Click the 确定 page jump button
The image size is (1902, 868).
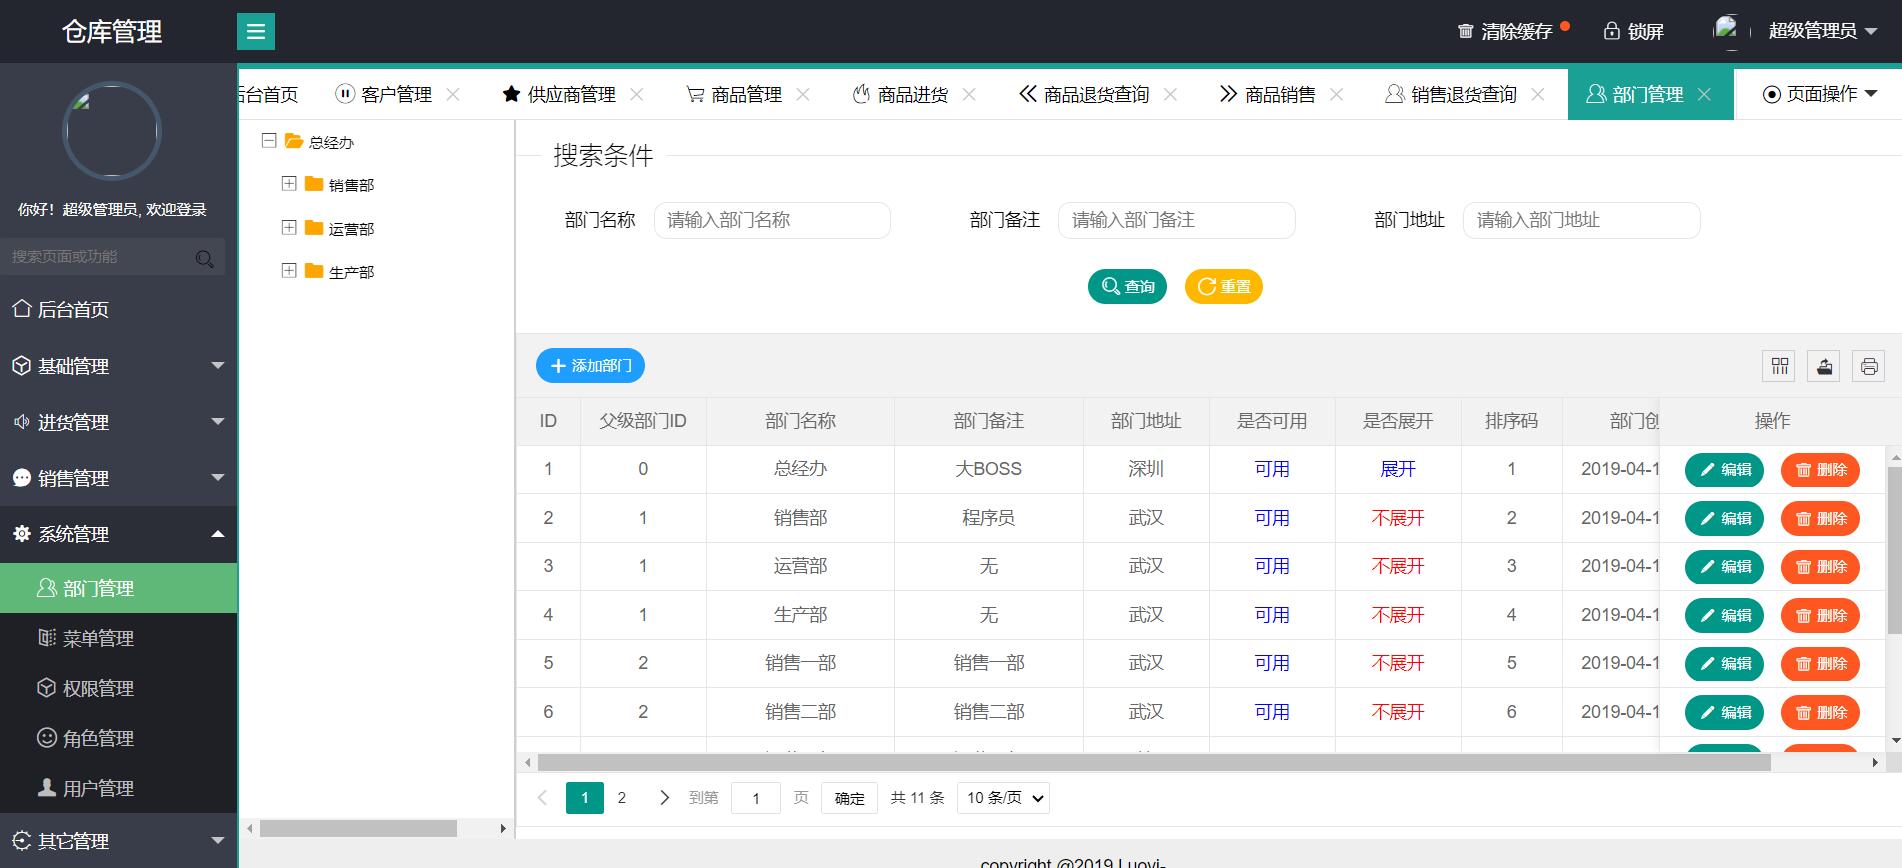pos(850,798)
